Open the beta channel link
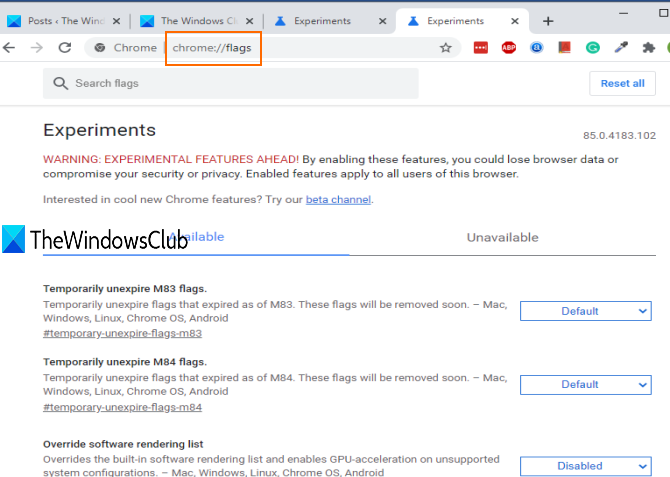Screen dimensions: 670x477 pyautogui.click(x=338, y=200)
